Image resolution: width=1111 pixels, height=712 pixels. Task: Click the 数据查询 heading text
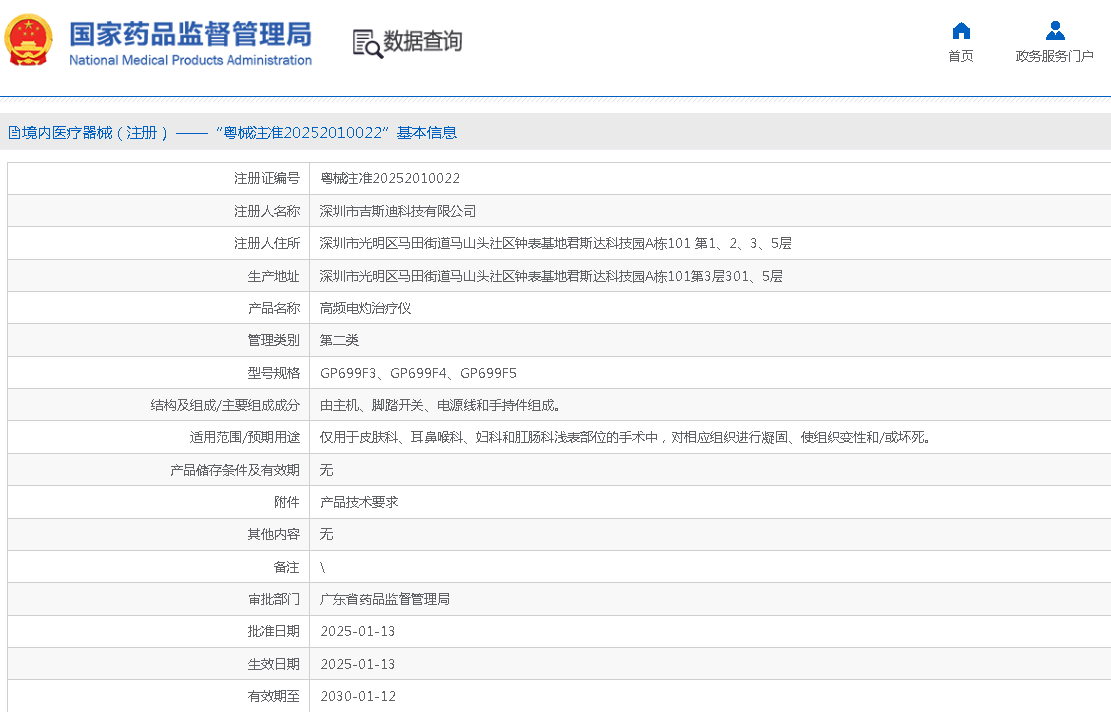point(423,42)
